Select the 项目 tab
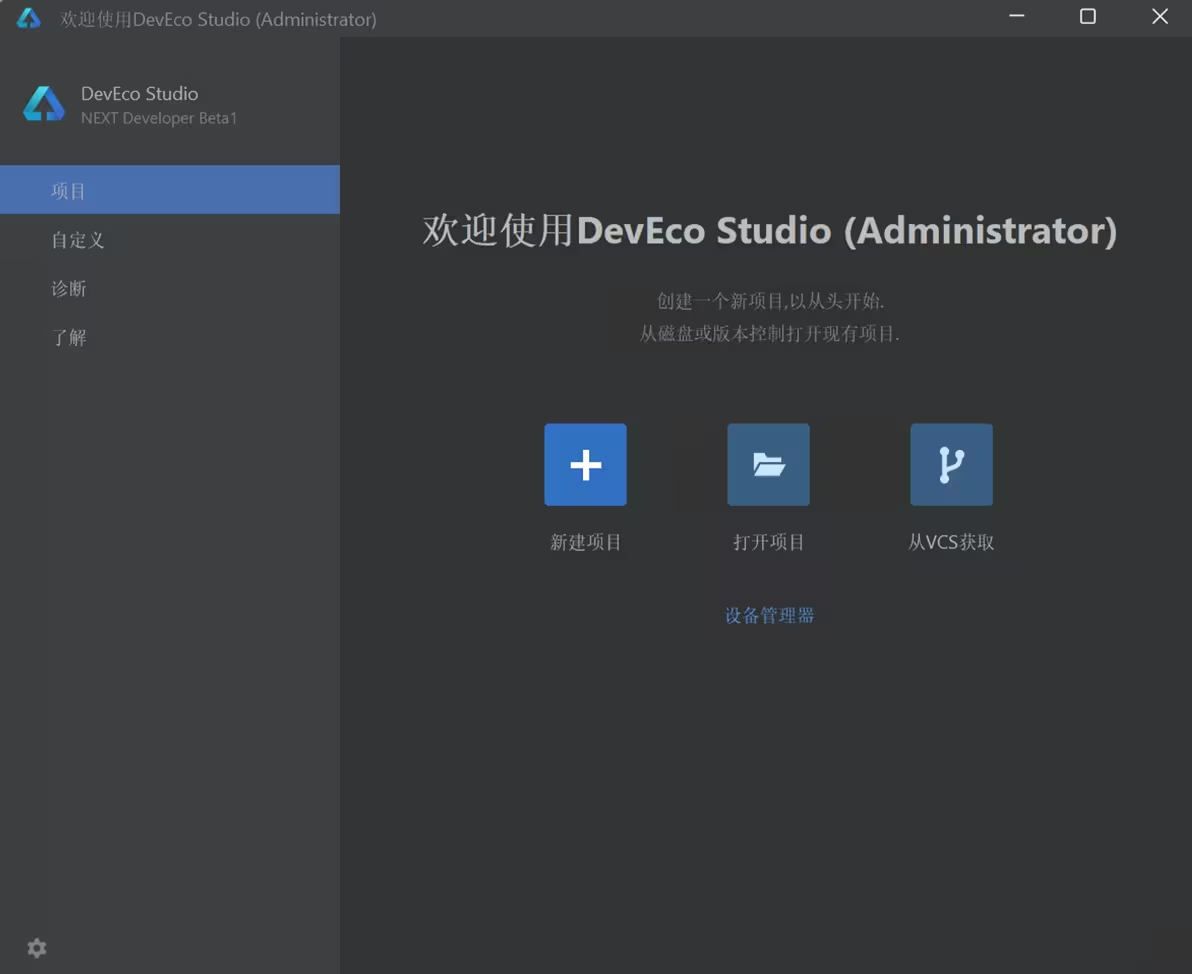The width and height of the screenshot is (1192, 974). 170,189
